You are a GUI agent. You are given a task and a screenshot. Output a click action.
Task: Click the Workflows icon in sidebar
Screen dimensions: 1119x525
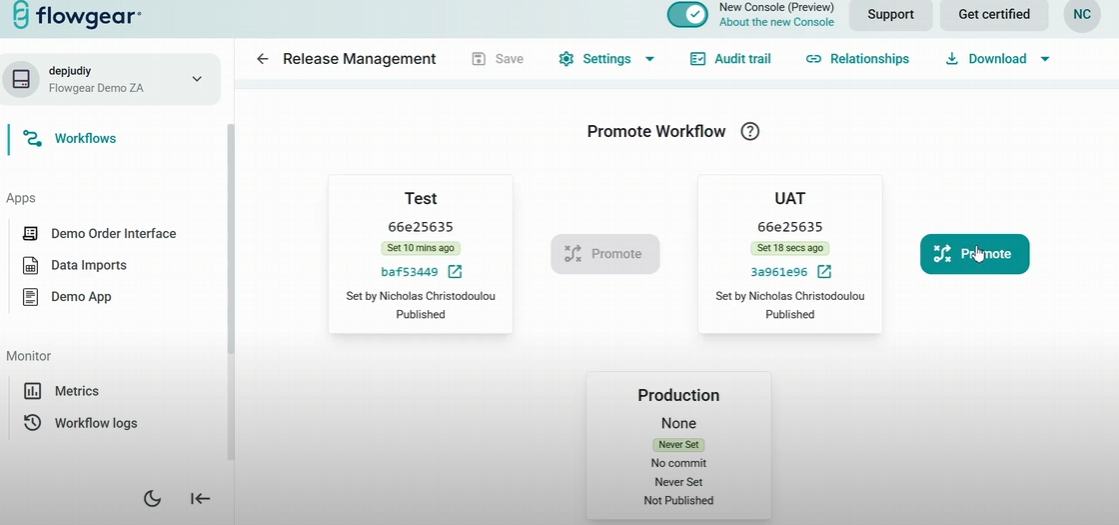pyautogui.click(x=32, y=138)
